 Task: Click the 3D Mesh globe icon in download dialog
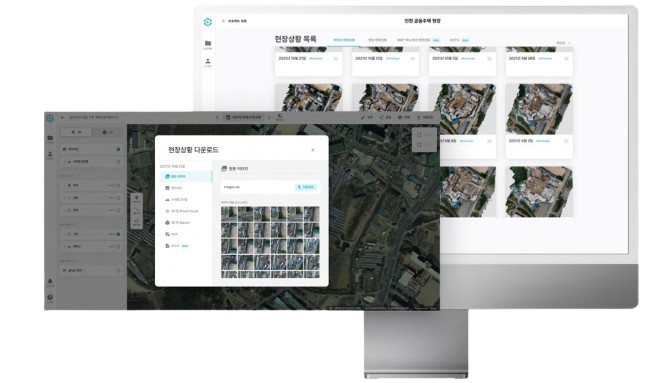(x=167, y=223)
